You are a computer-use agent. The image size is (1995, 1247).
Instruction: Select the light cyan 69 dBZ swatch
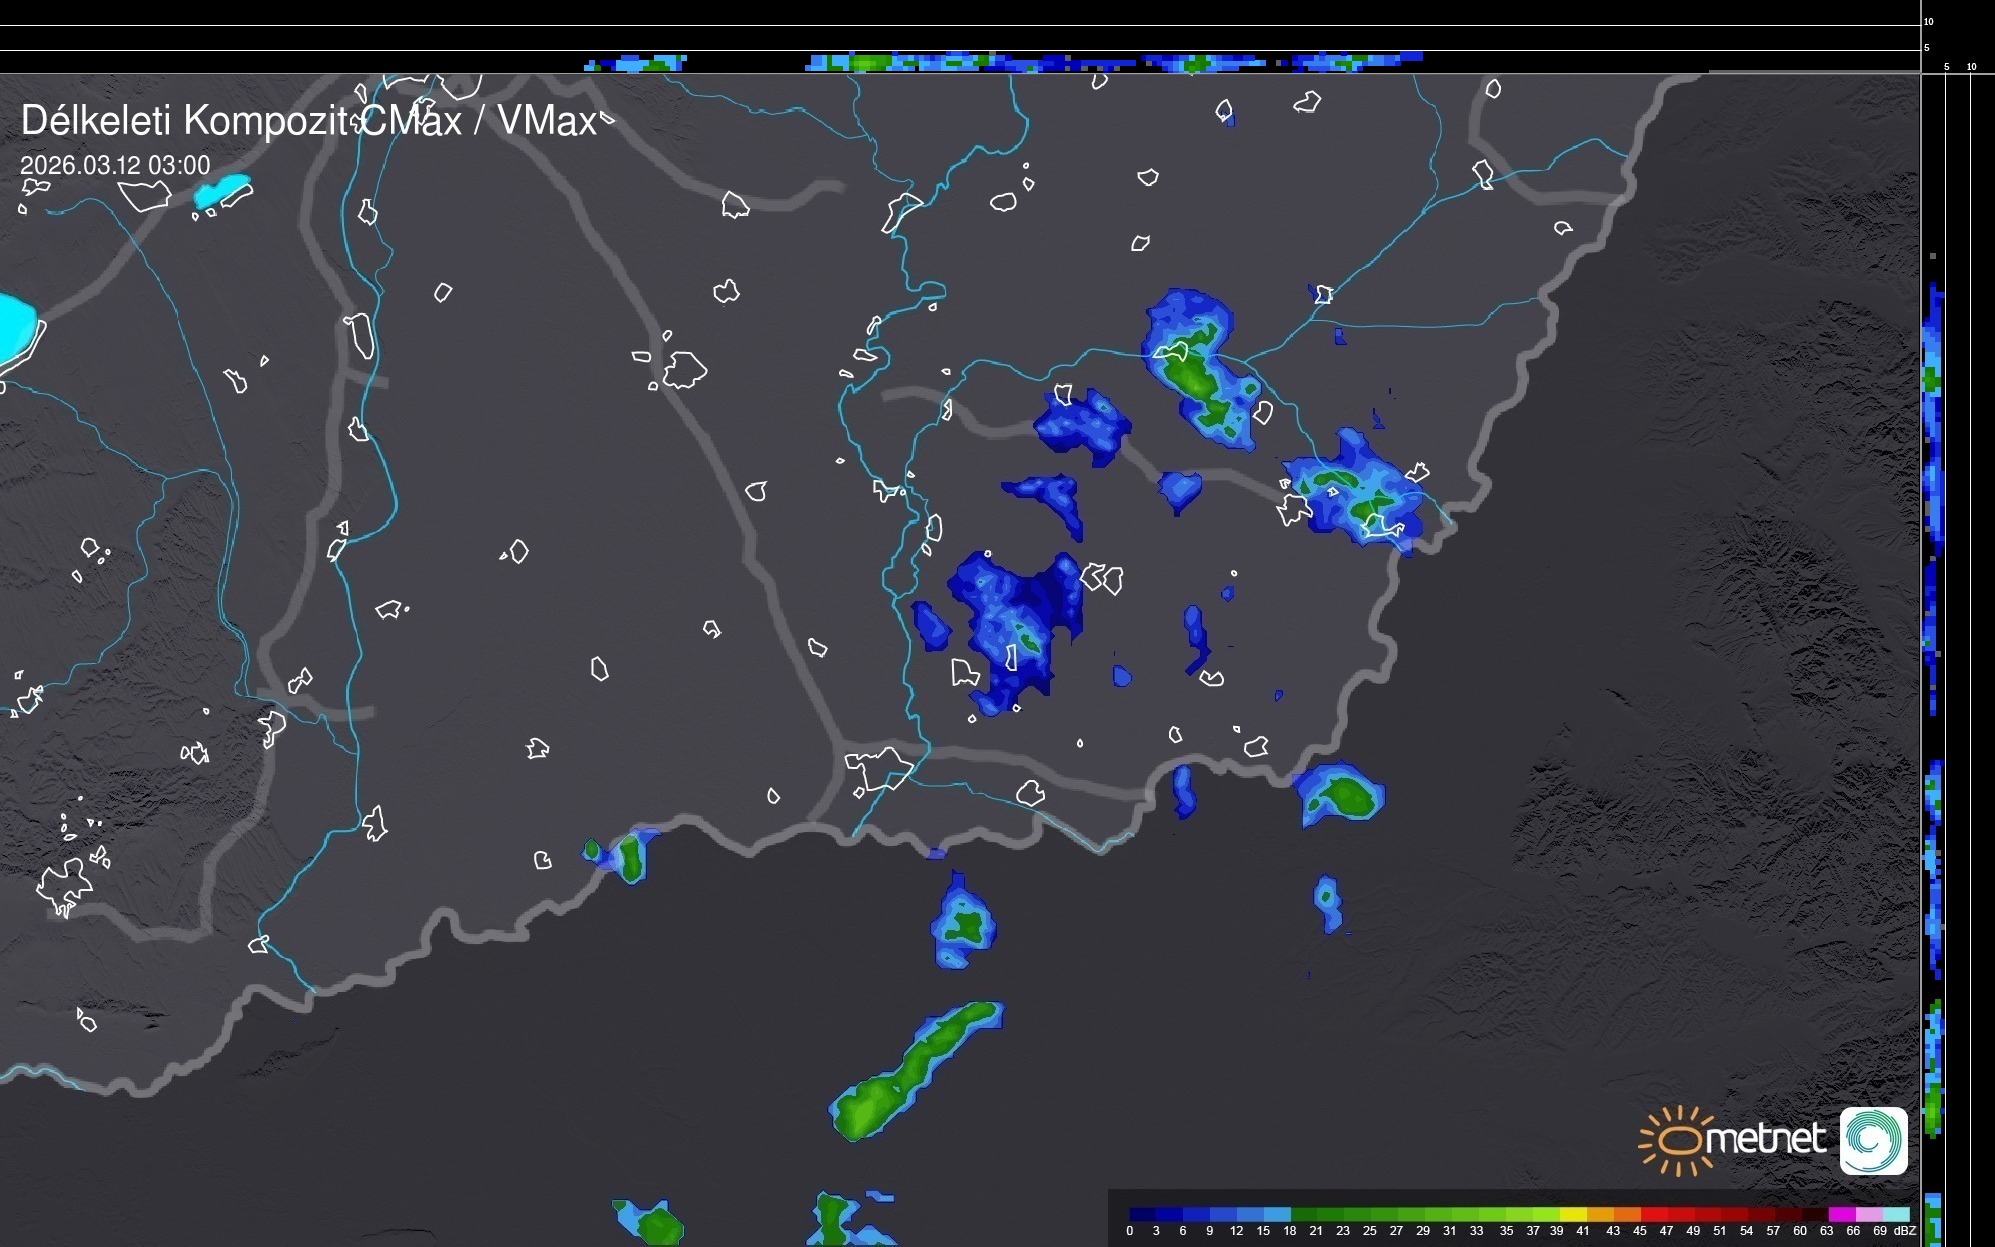click(1894, 1214)
